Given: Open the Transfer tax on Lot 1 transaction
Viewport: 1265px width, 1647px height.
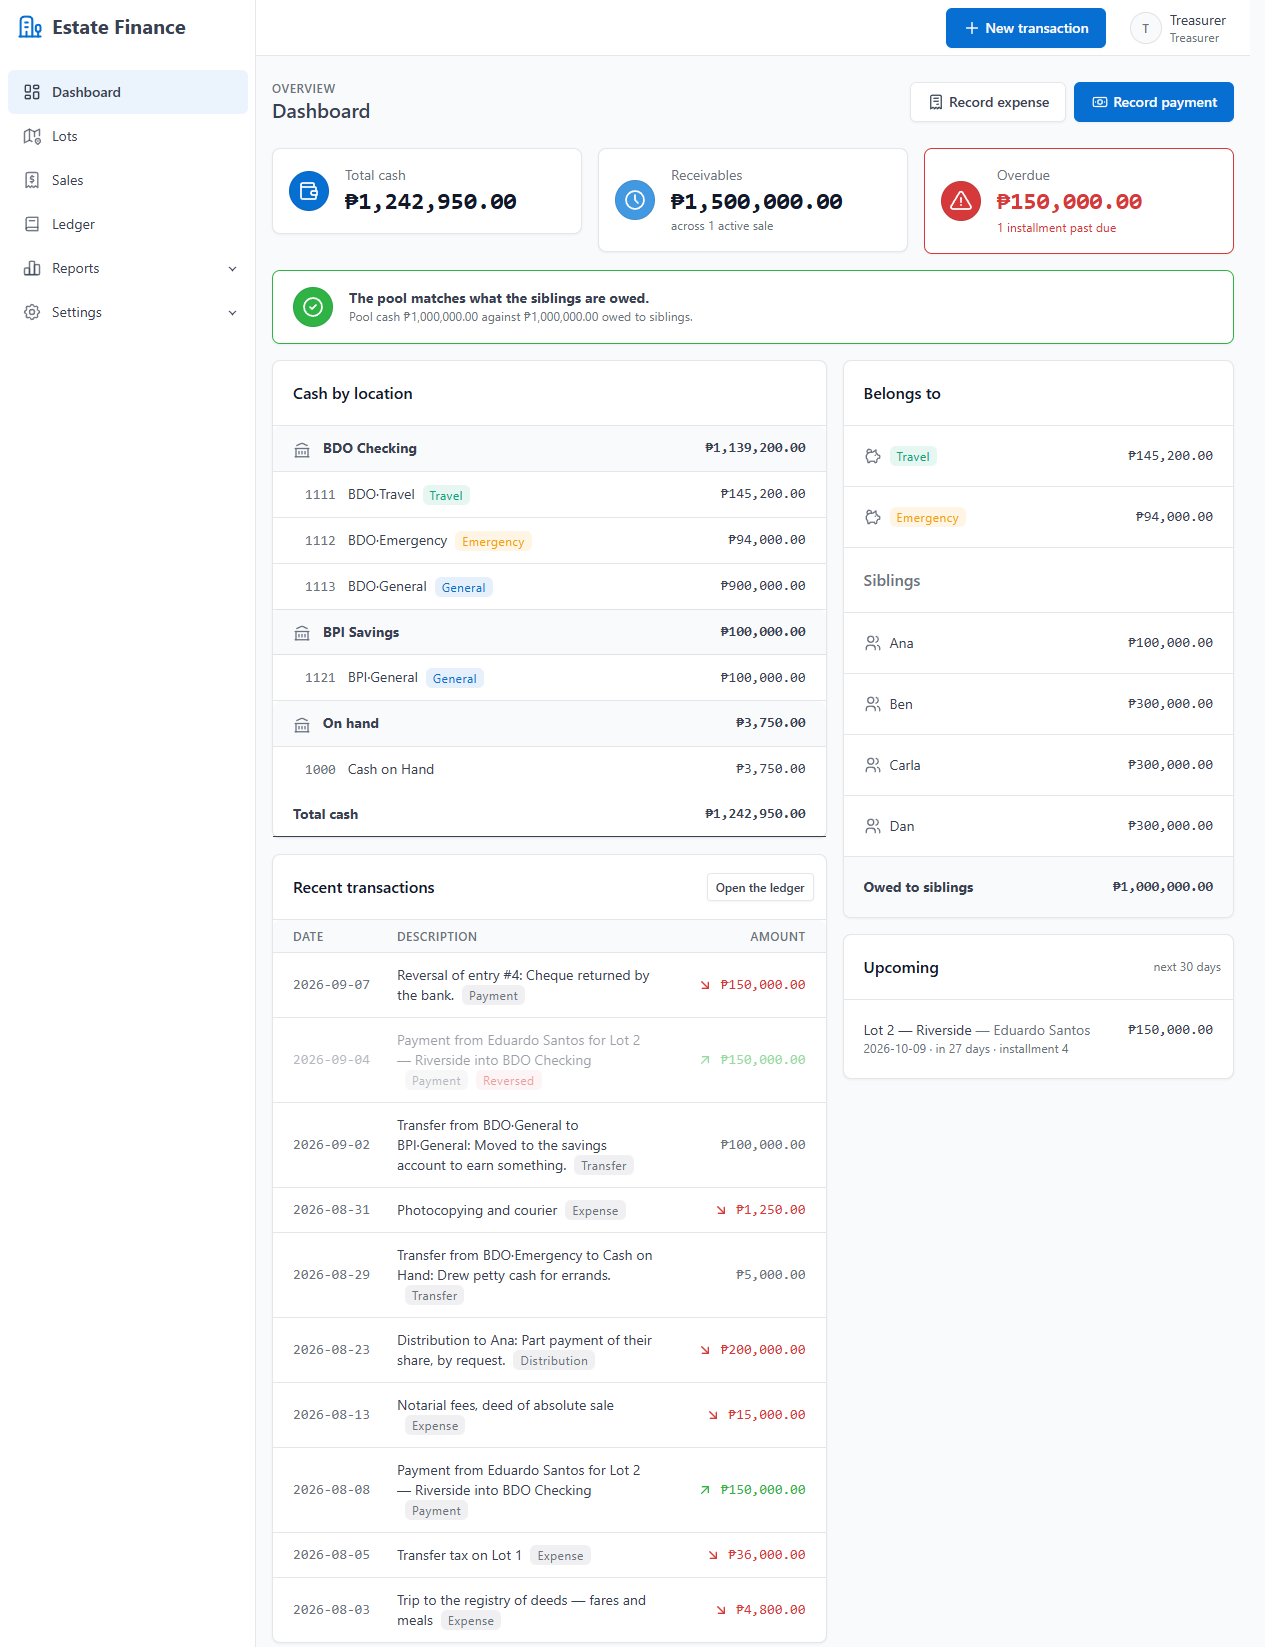Looking at the screenshot, I should (x=549, y=1555).
